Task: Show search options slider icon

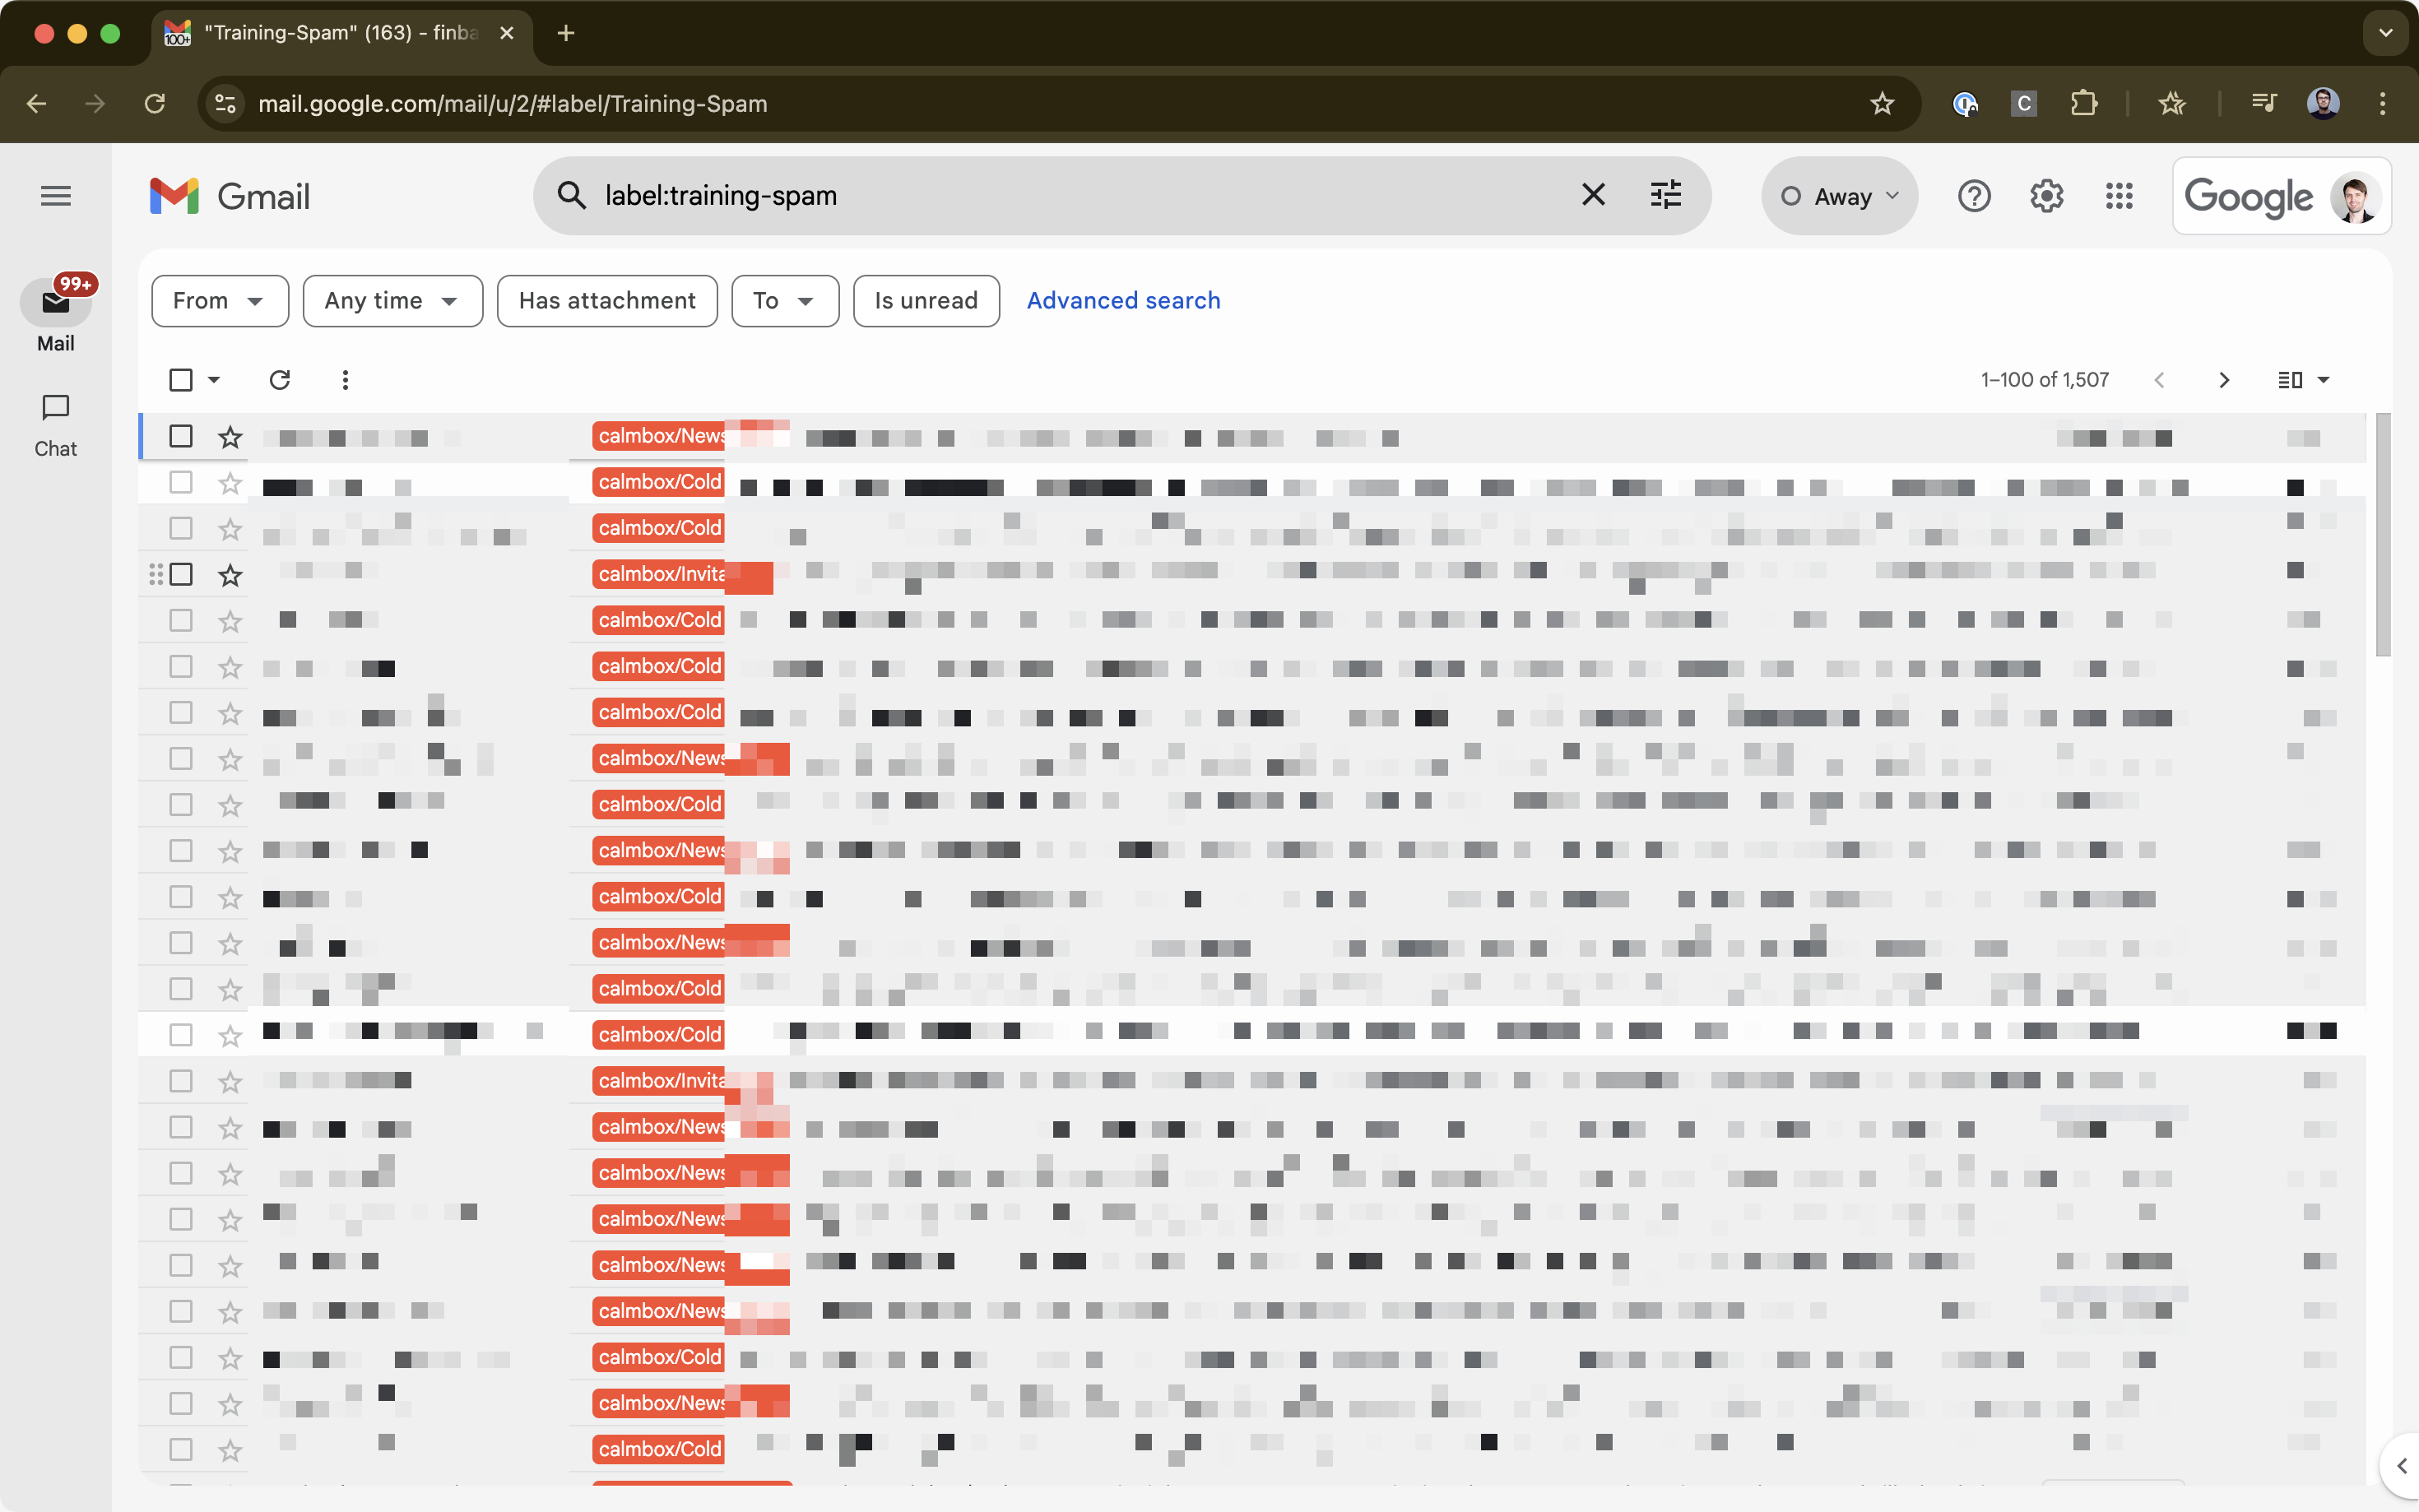Action: tap(1665, 195)
